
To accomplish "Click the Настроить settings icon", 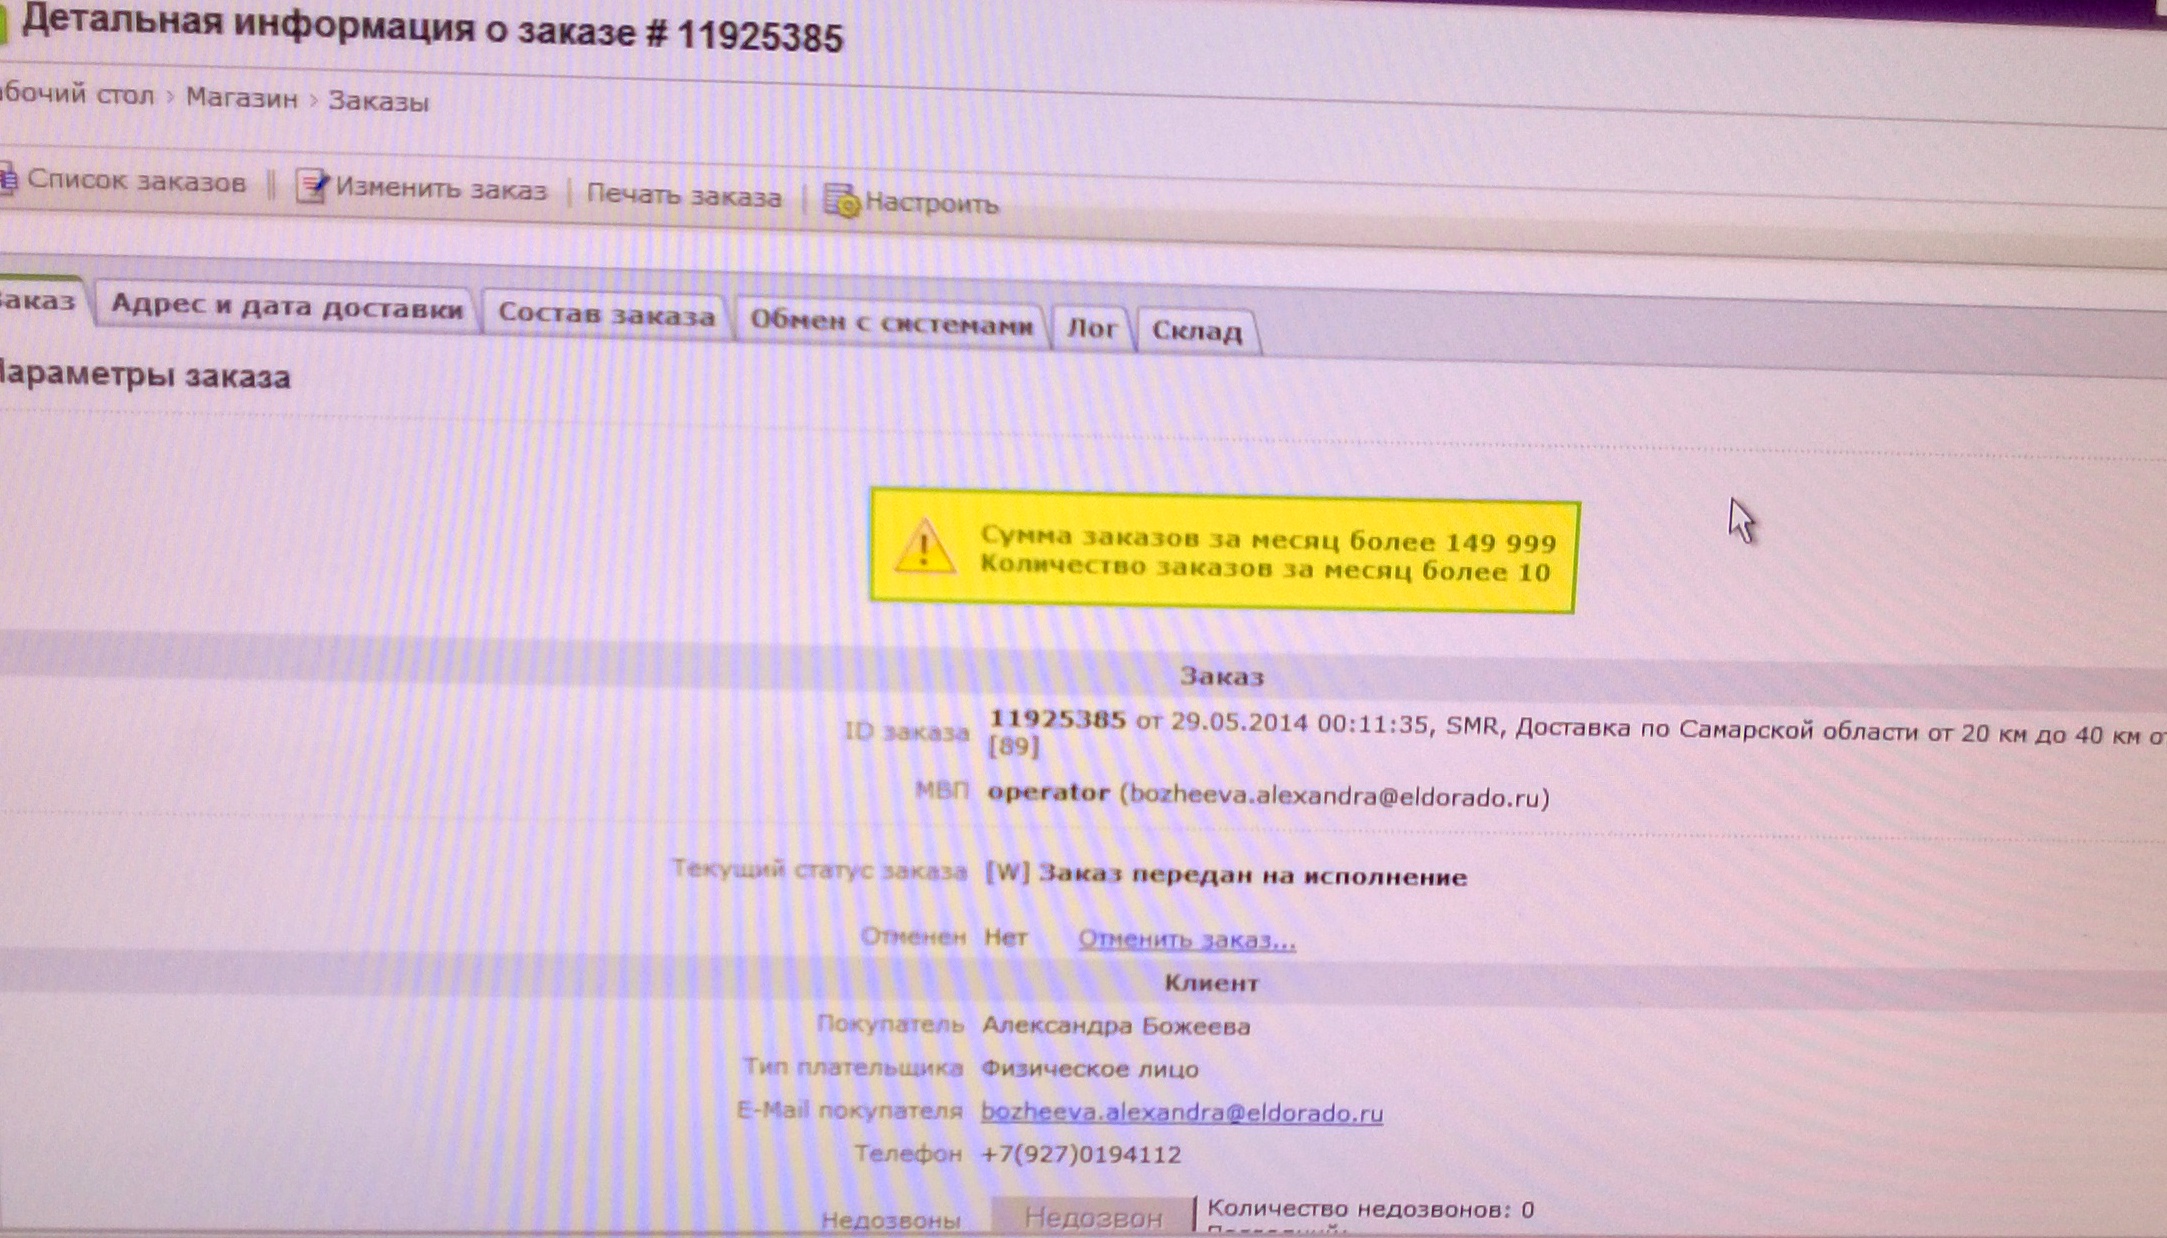I will tap(841, 200).
